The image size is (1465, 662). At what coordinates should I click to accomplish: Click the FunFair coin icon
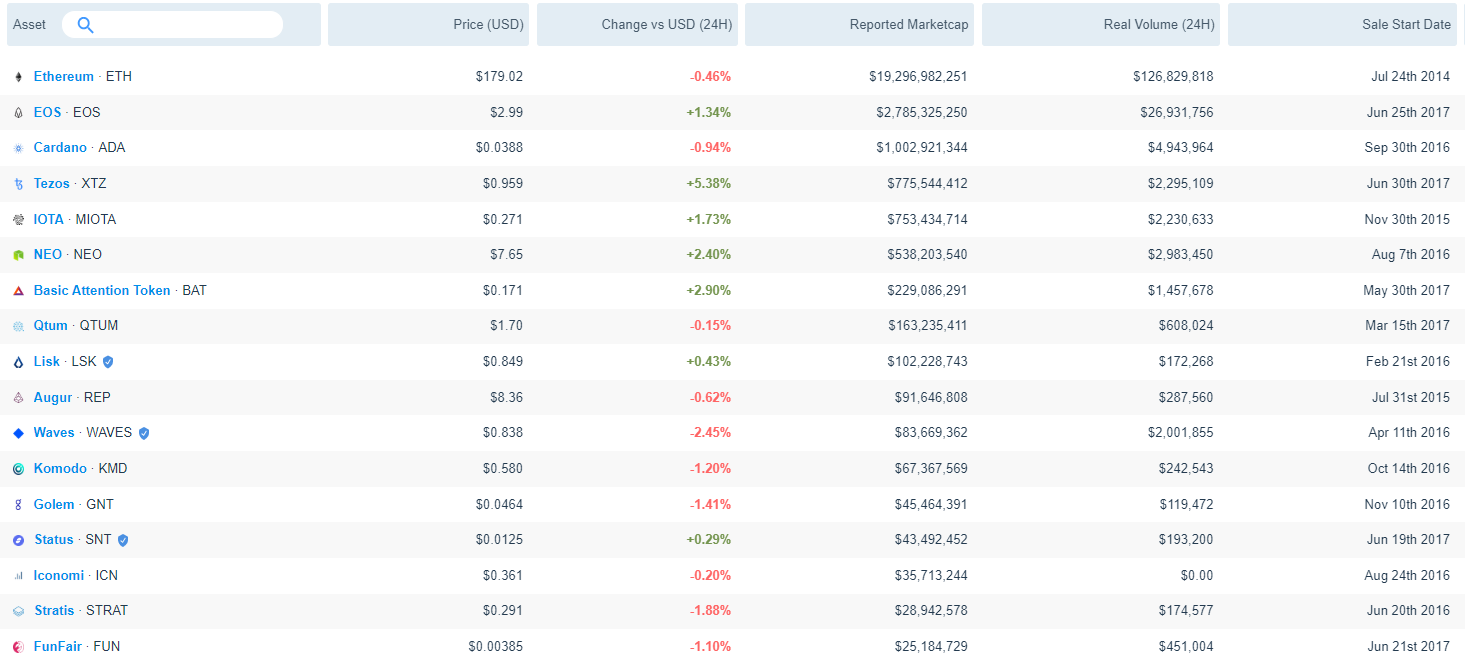pos(18,647)
